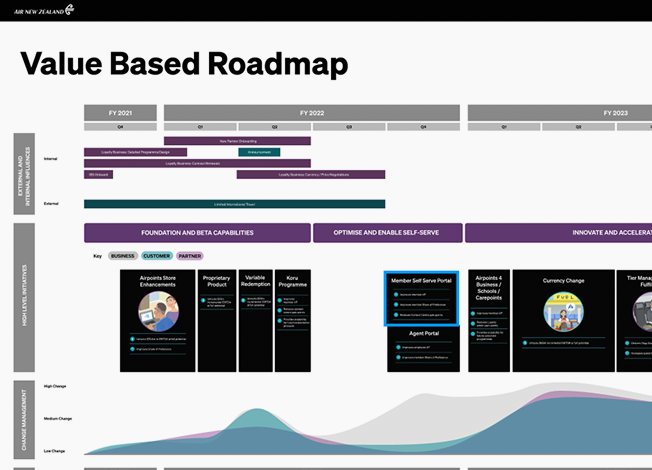Image resolution: width=652 pixels, height=470 pixels.
Task: Click first teal bullet in Koru Programme card
Action: pos(279,300)
